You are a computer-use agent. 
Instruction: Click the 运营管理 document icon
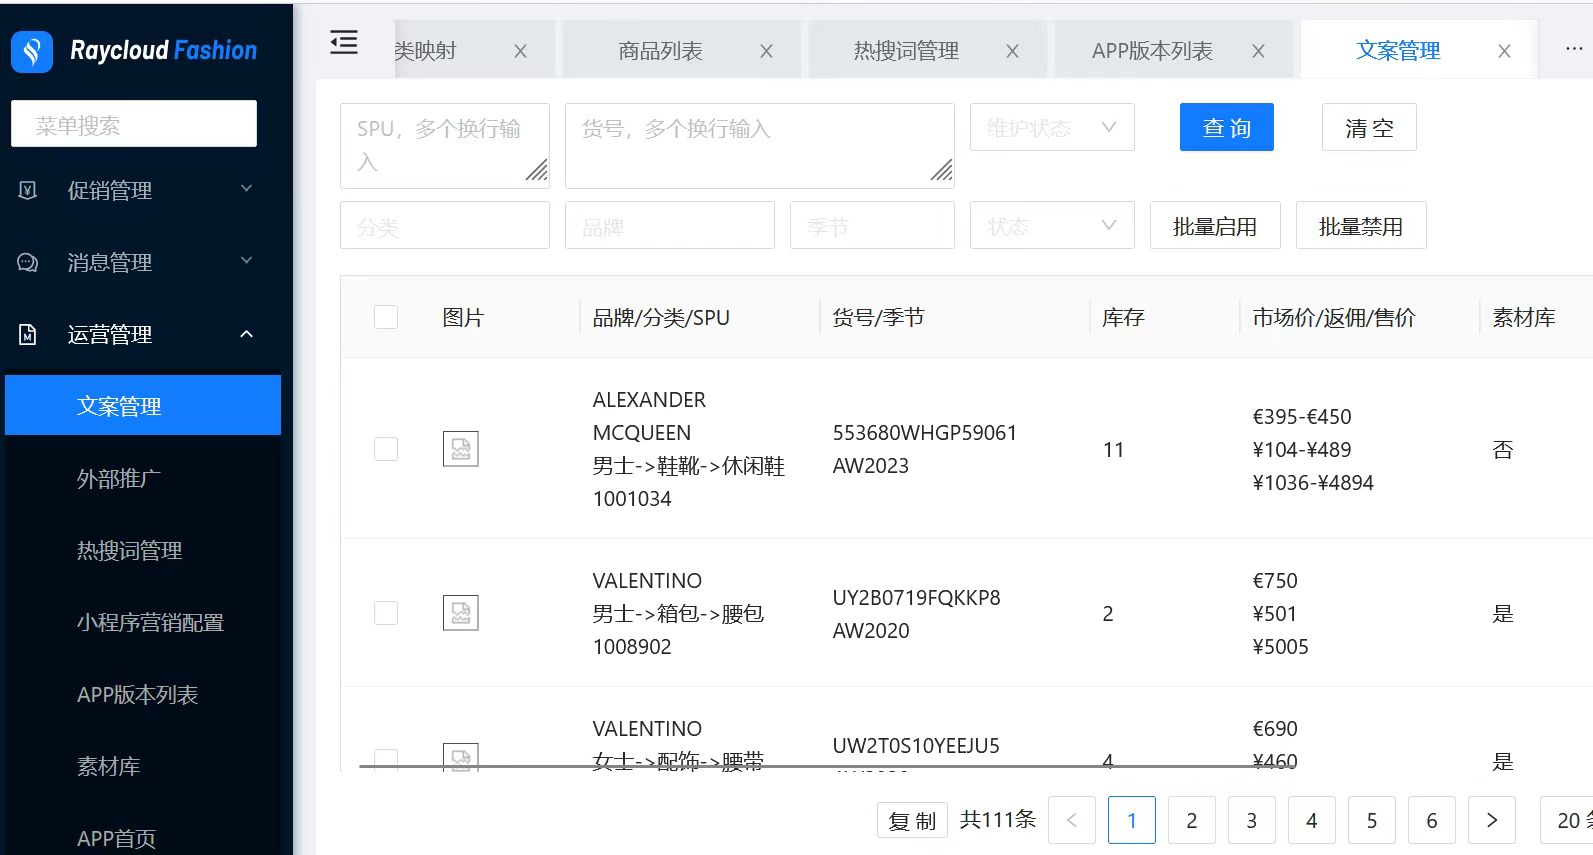click(x=28, y=334)
